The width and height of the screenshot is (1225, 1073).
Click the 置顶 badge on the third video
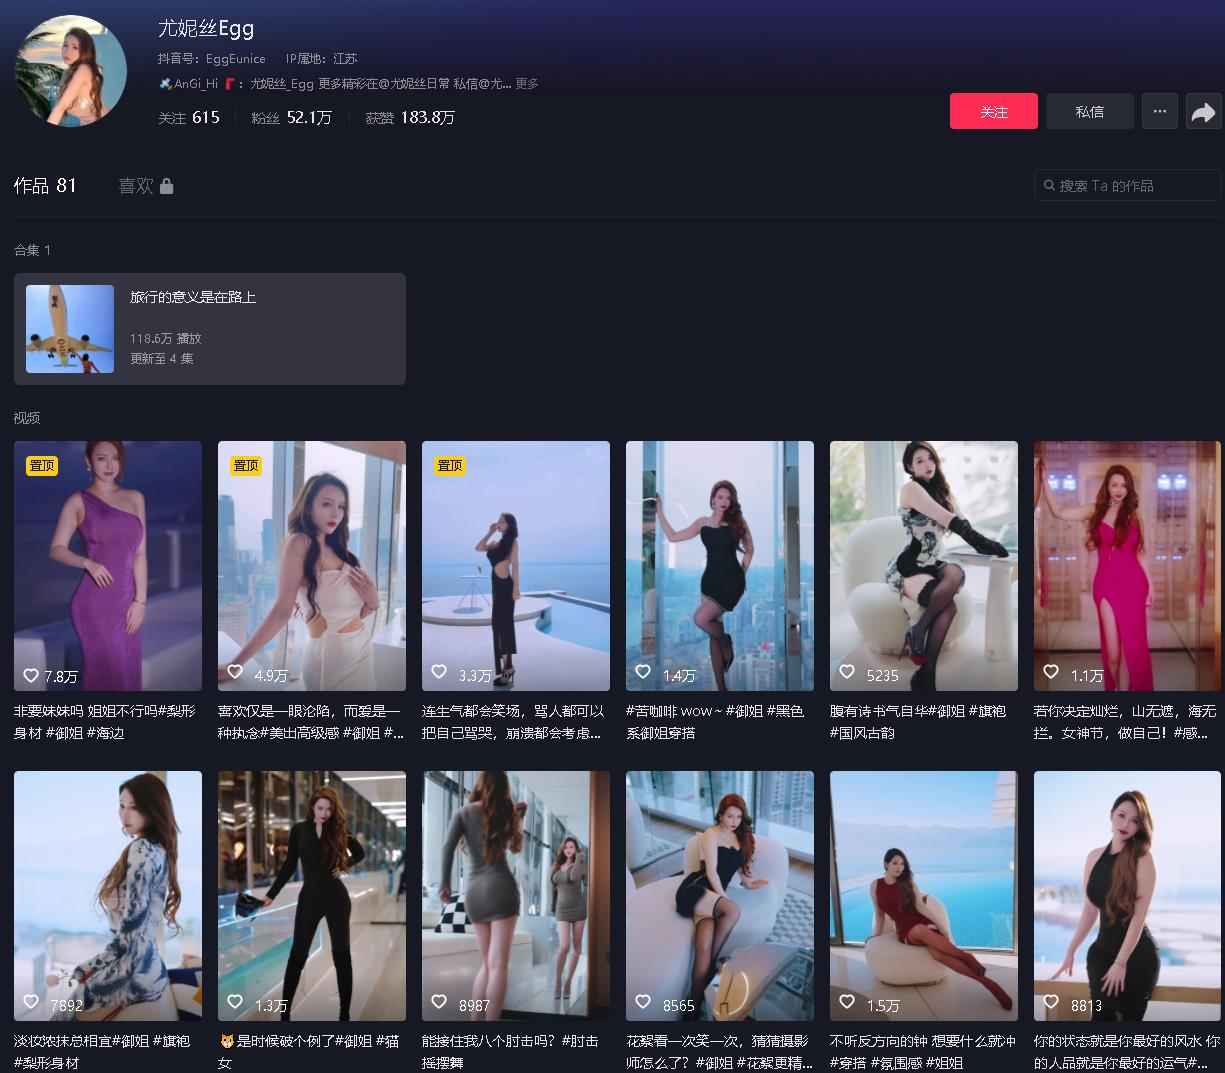(x=449, y=465)
